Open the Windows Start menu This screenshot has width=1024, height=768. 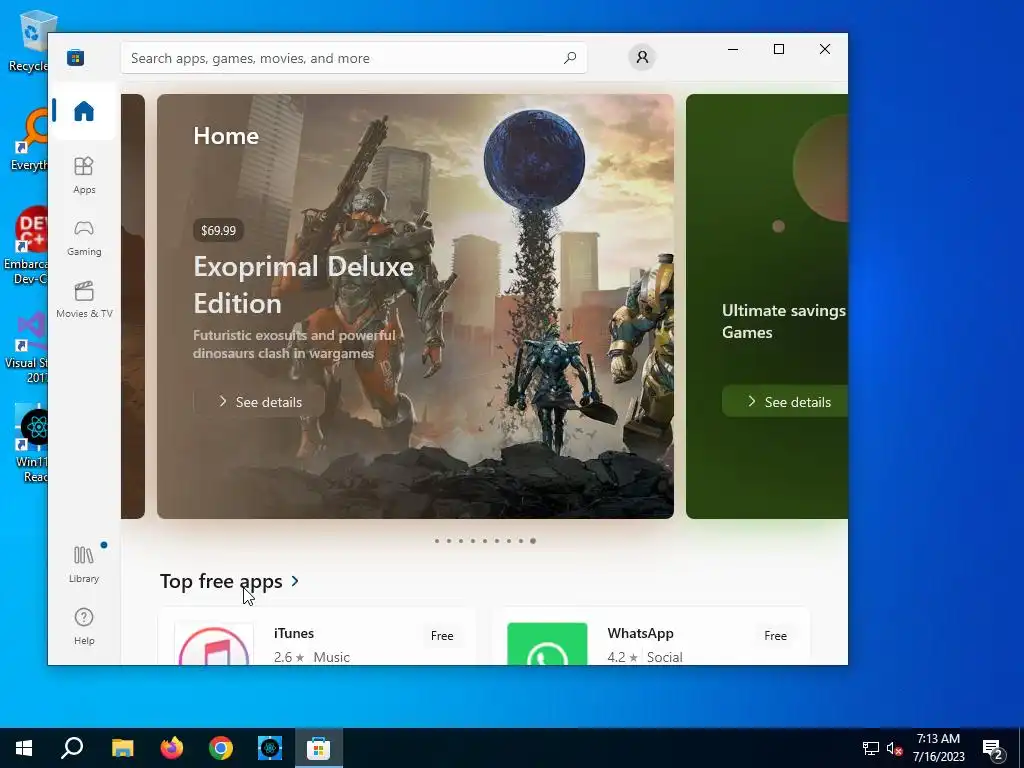(x=24, y=748)
